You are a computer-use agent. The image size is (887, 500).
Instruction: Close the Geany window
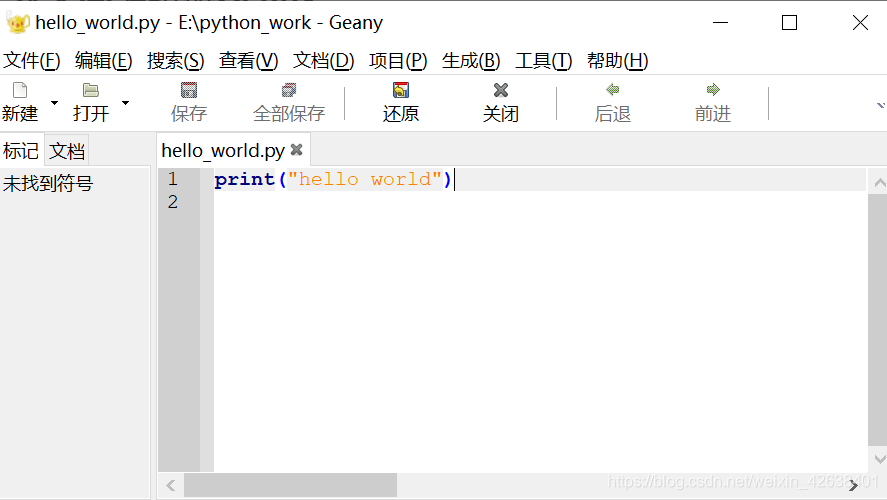pos(860,23)
